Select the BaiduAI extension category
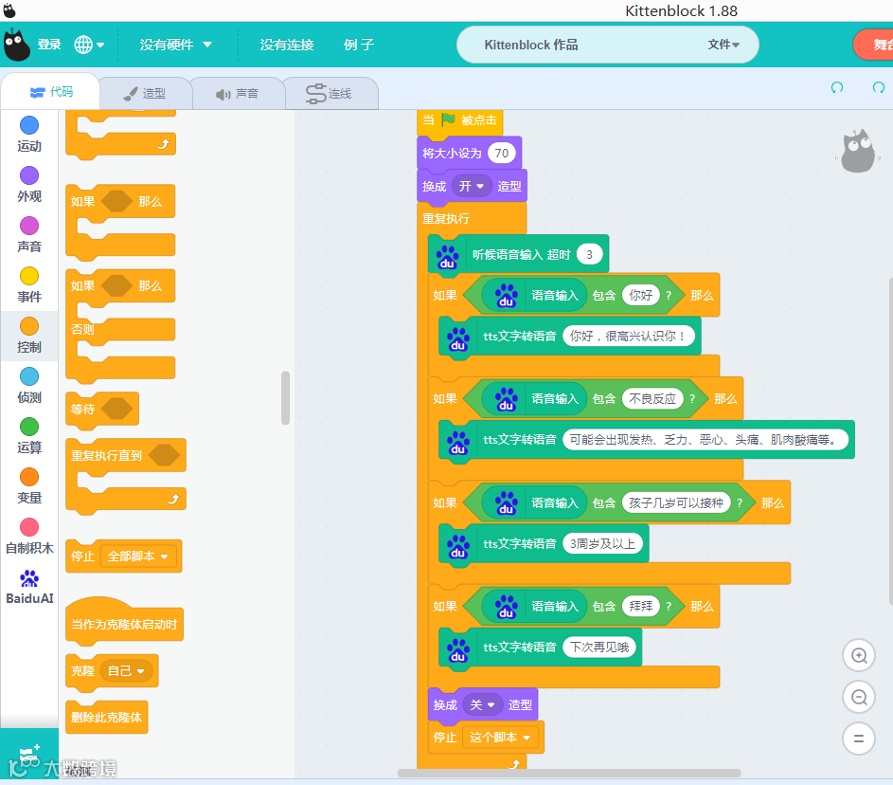Viewport: 893px width, 785px height. click(29, 587)
